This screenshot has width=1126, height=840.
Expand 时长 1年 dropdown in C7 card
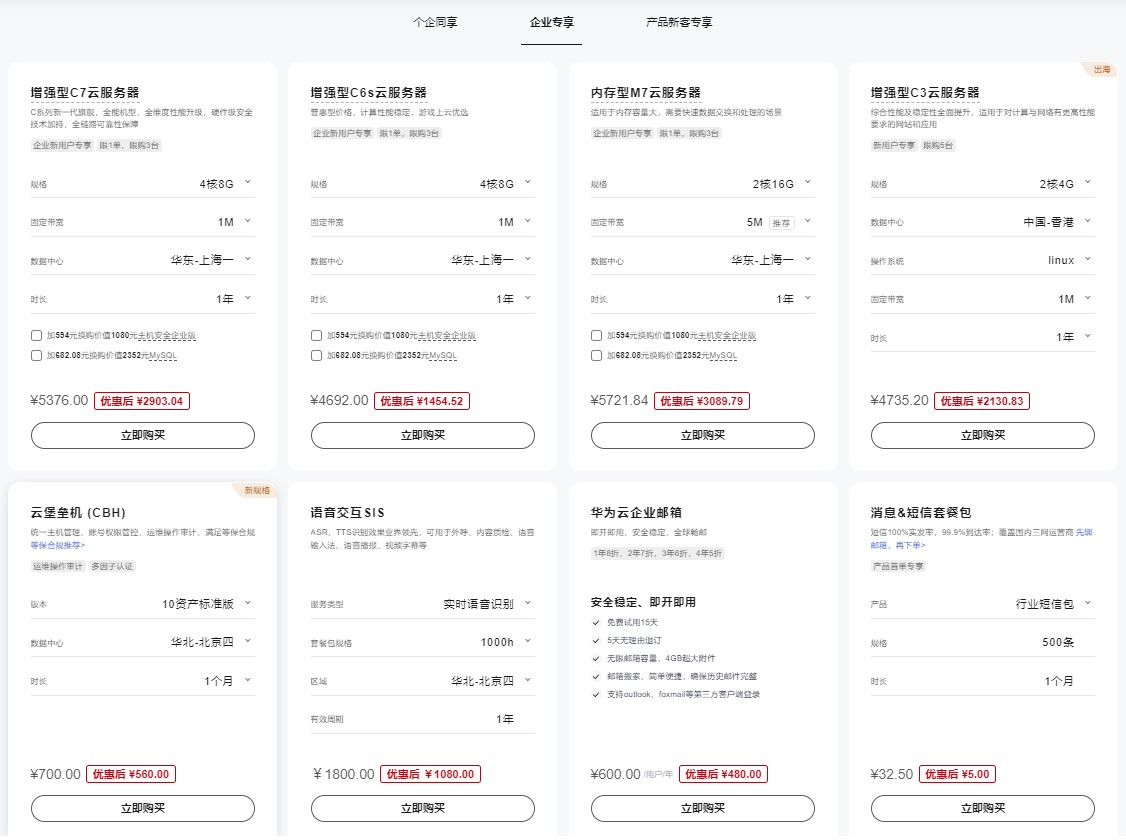(142, 299)
